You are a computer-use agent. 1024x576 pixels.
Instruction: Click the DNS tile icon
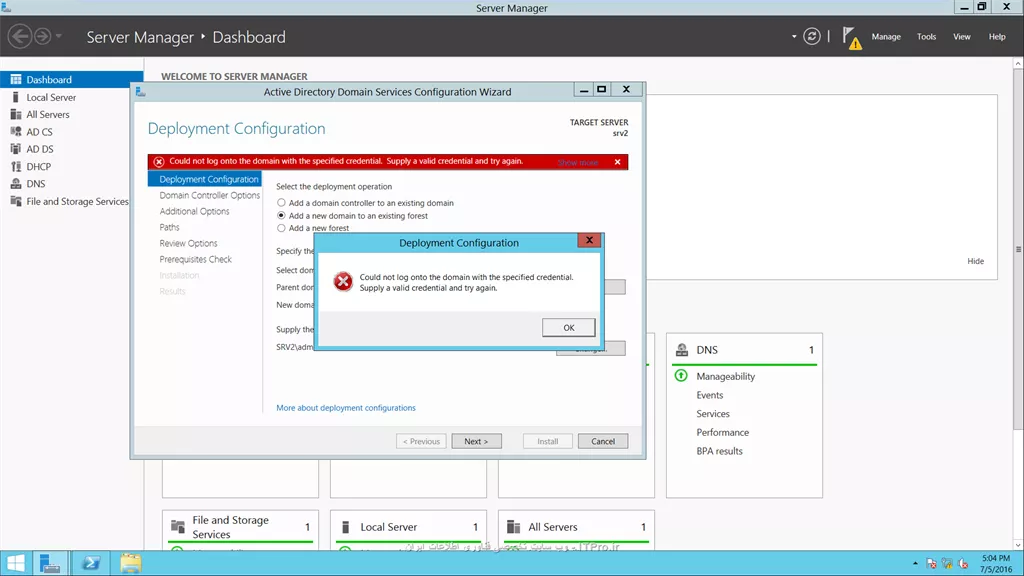click(x=682, y=349)
